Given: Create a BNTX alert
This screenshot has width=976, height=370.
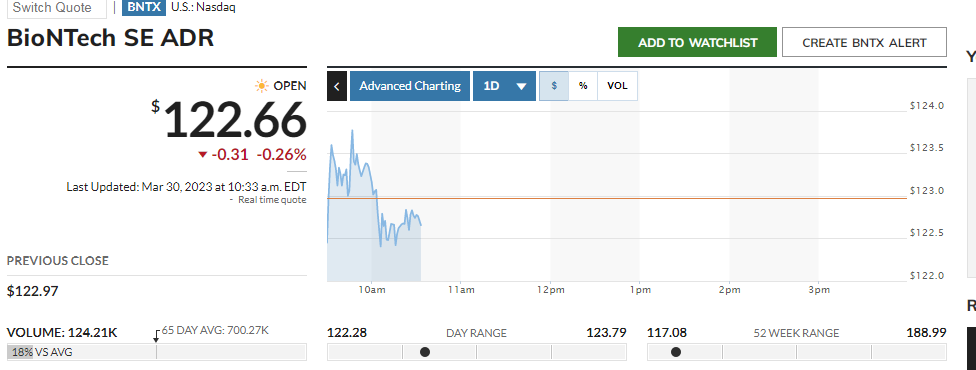Looking at the screenshot, I should [x=865, y=42].
